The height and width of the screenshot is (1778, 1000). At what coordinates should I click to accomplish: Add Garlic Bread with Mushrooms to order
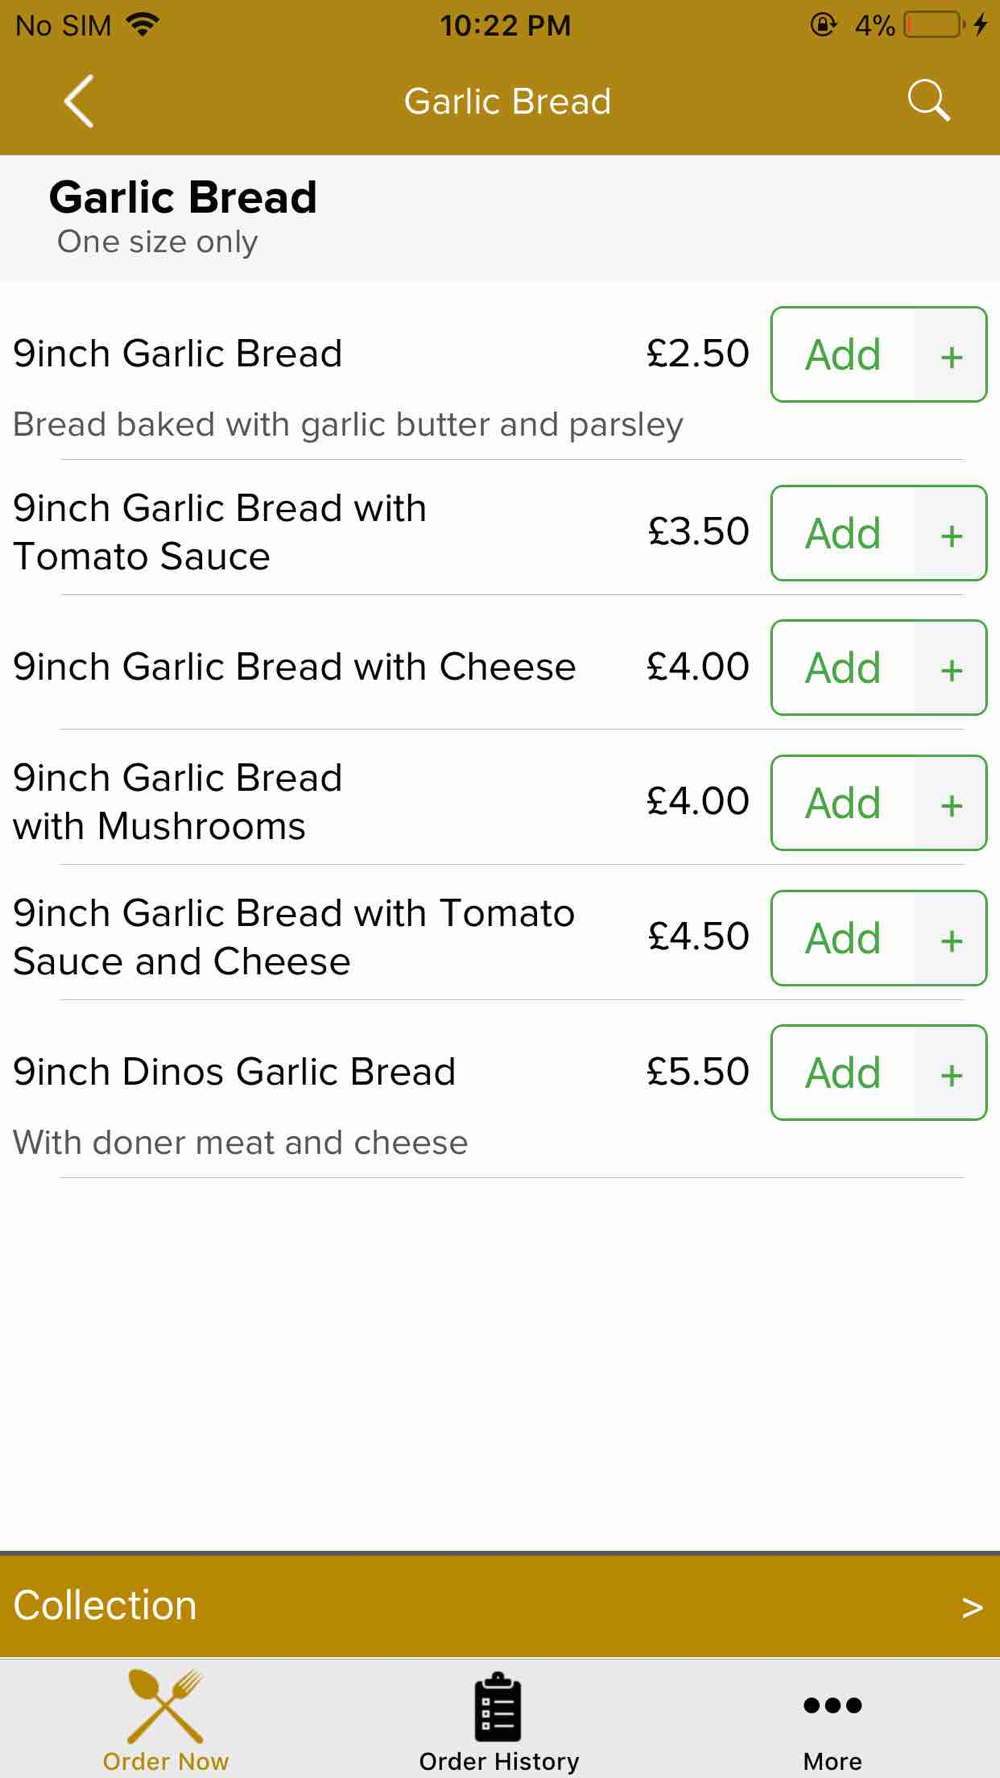843,803
